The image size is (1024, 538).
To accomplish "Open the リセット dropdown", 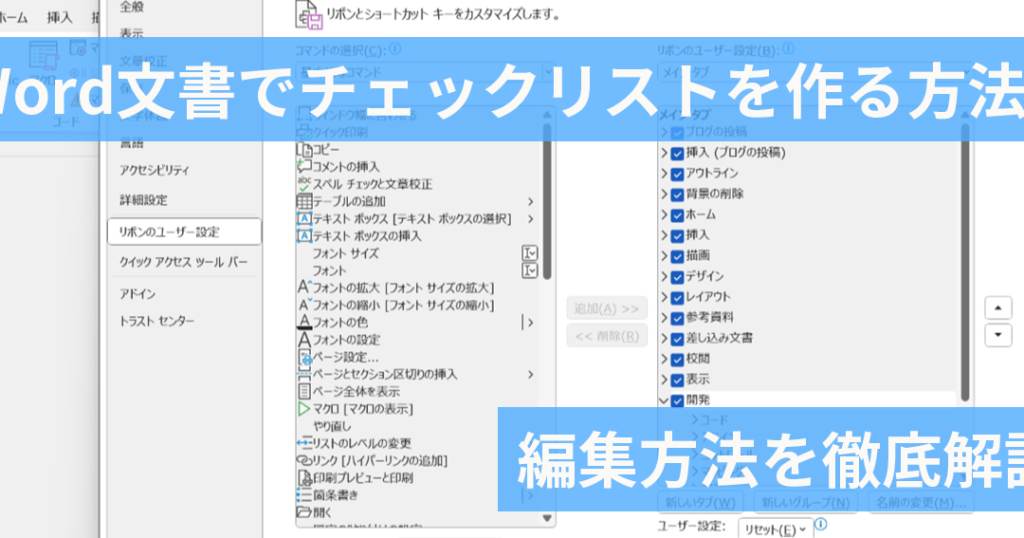I will 776,526.
